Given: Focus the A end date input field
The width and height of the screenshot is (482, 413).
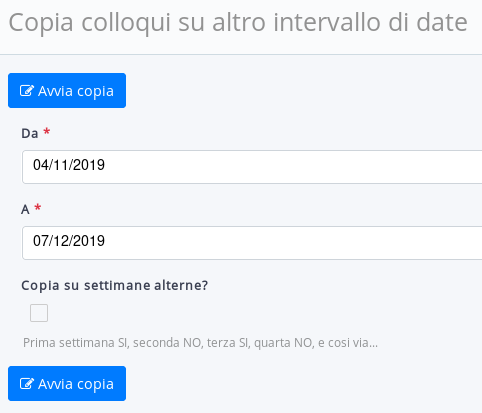Looking at the screenshot, I should coord(252,243).
